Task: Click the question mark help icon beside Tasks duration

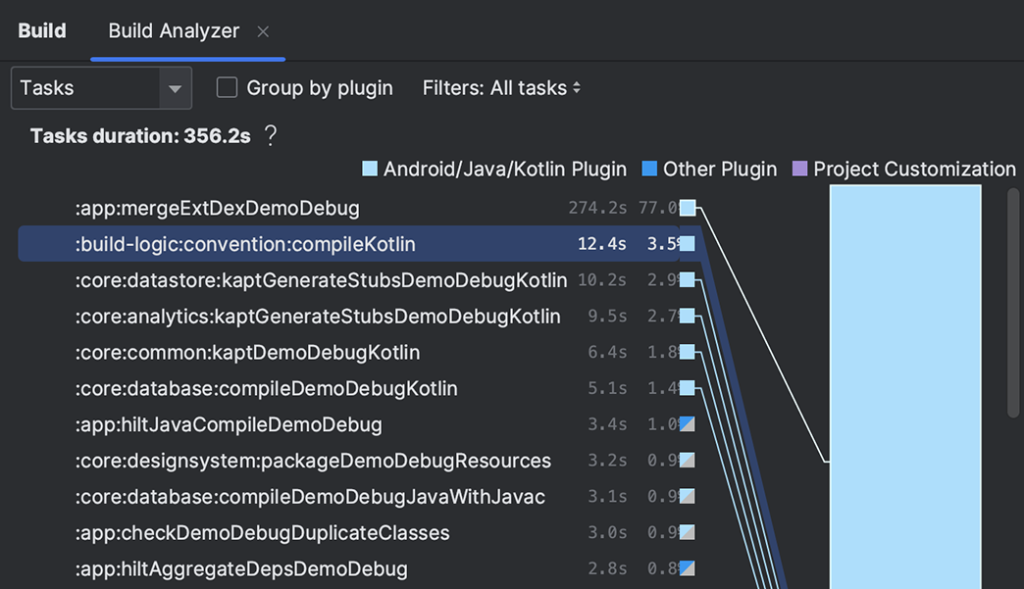Action: pos(270,136)
